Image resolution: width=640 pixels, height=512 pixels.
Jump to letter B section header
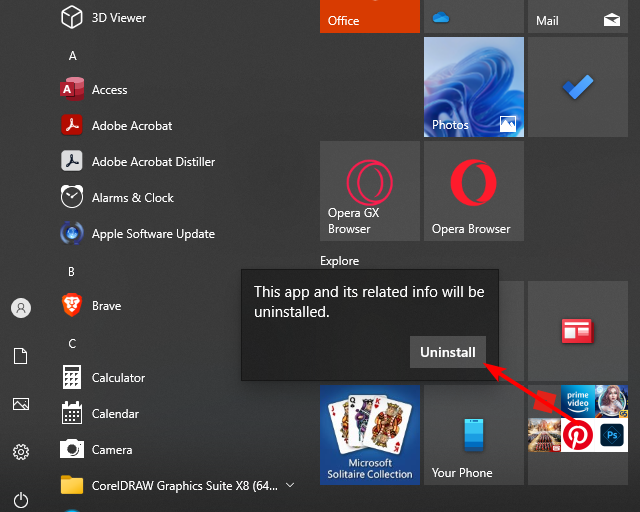pos(71,272)
